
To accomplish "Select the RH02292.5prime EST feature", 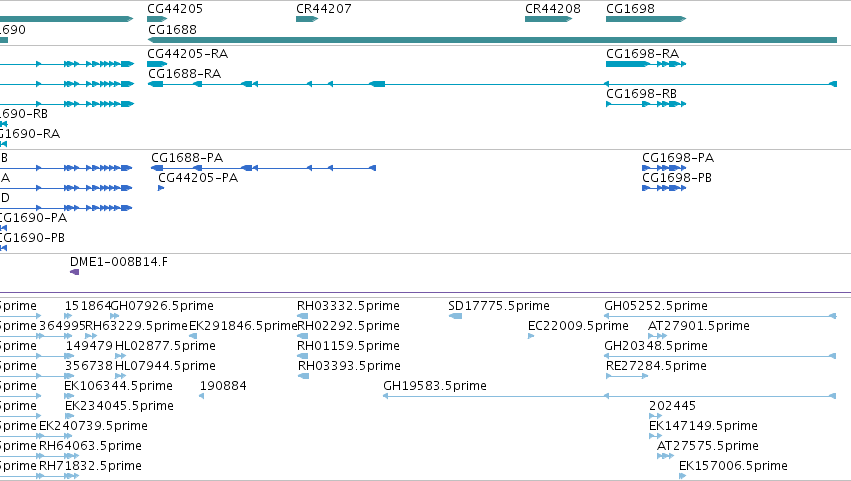I will (303, 336).
